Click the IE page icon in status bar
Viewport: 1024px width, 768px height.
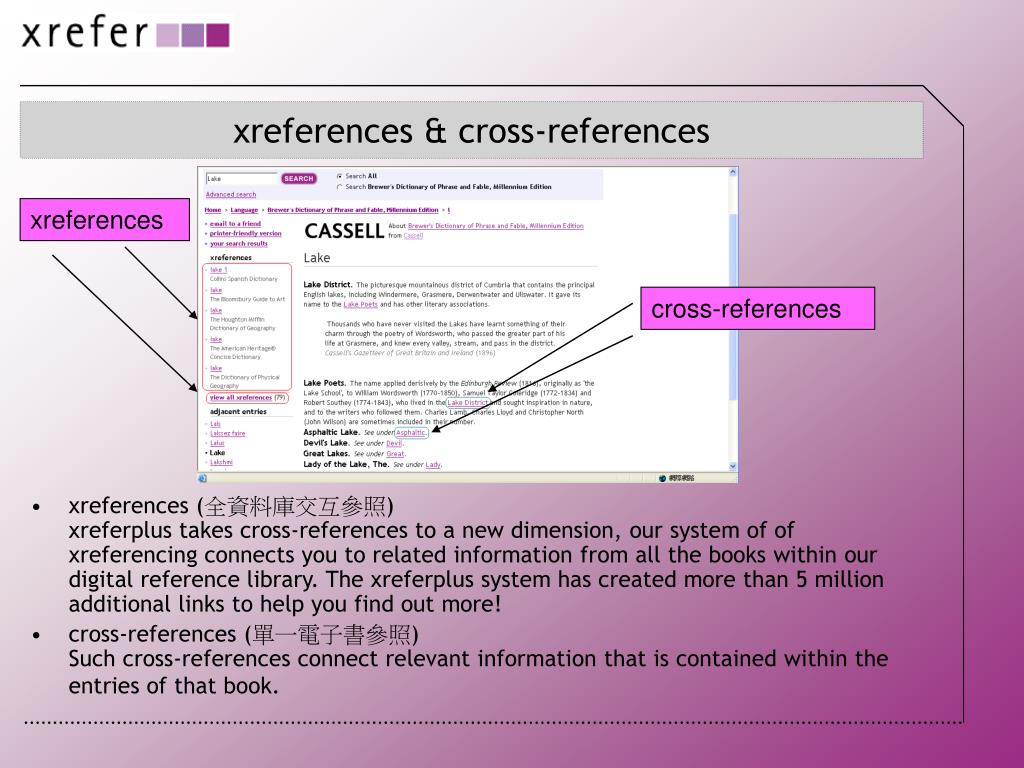click(x=202, y=478)
